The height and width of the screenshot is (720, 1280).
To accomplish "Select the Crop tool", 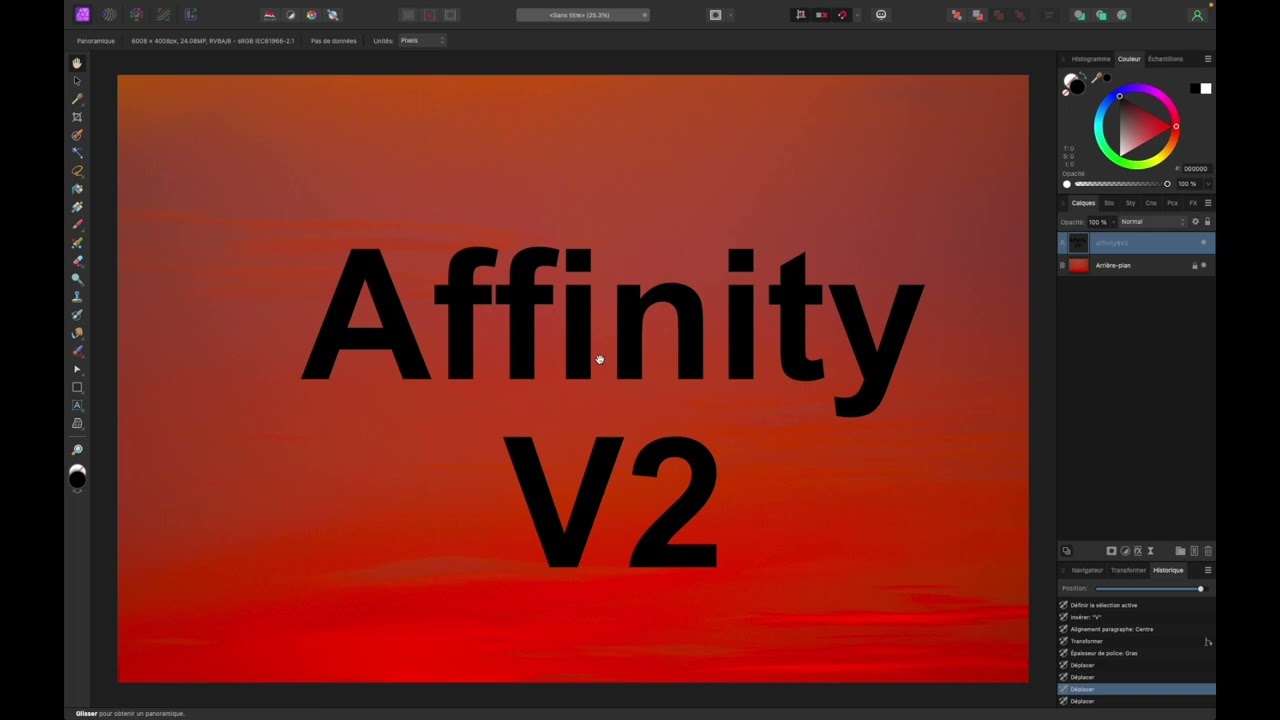I will point(77,117).
